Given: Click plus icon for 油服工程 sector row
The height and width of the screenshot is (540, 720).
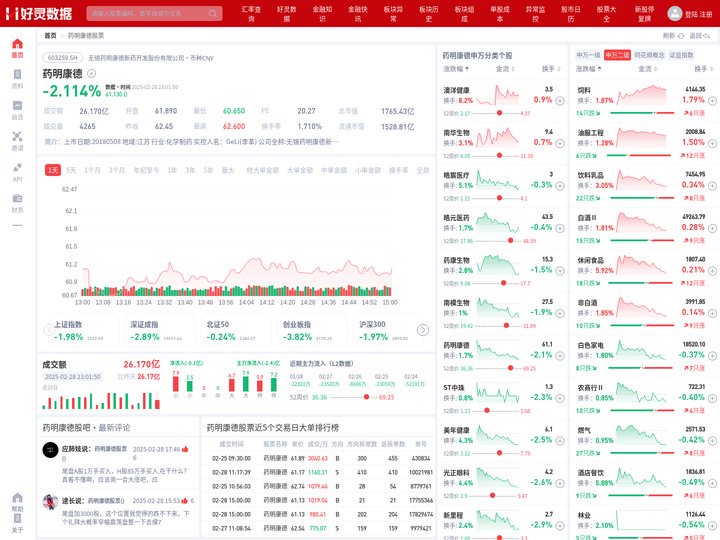Looking at the screenshot, I should coord(712,143).
